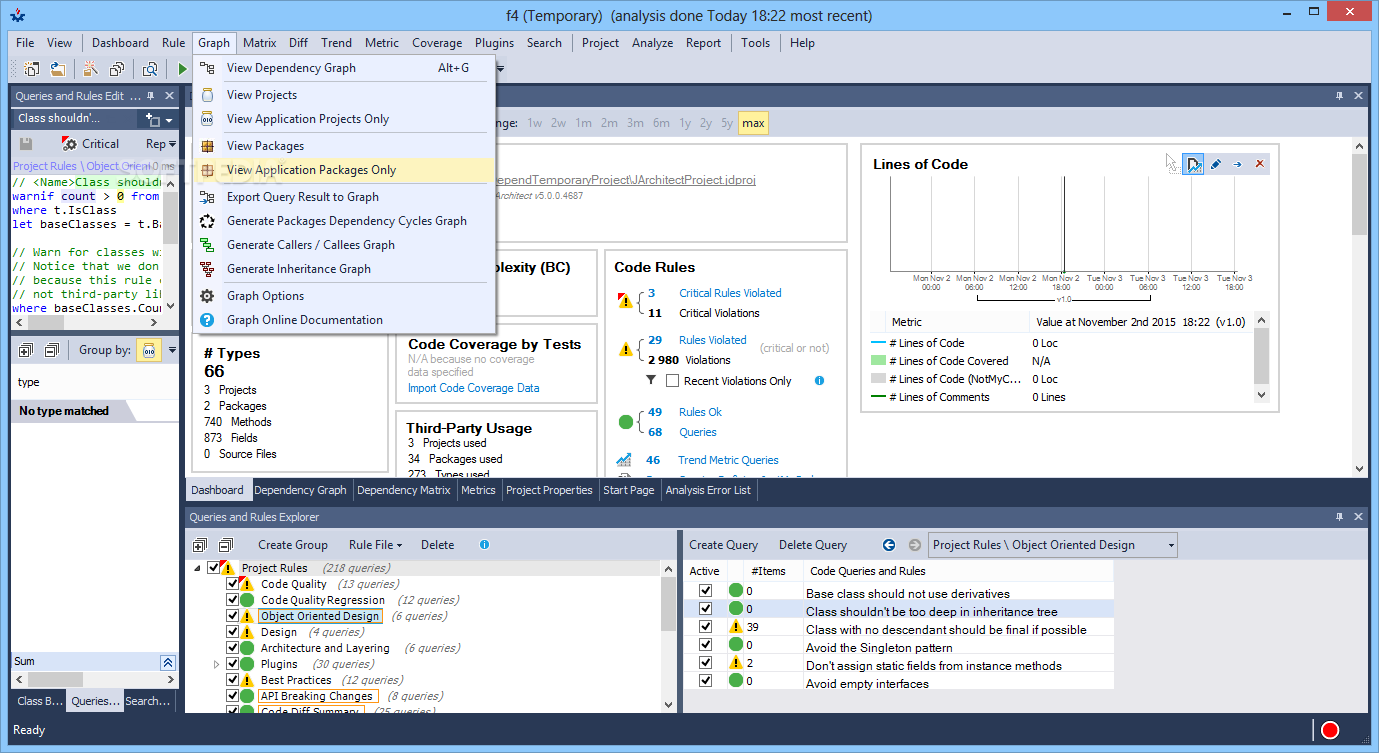1379x753 pixels.
Task: Click the red record indicator in status bar
Action: coord(1330,730)
